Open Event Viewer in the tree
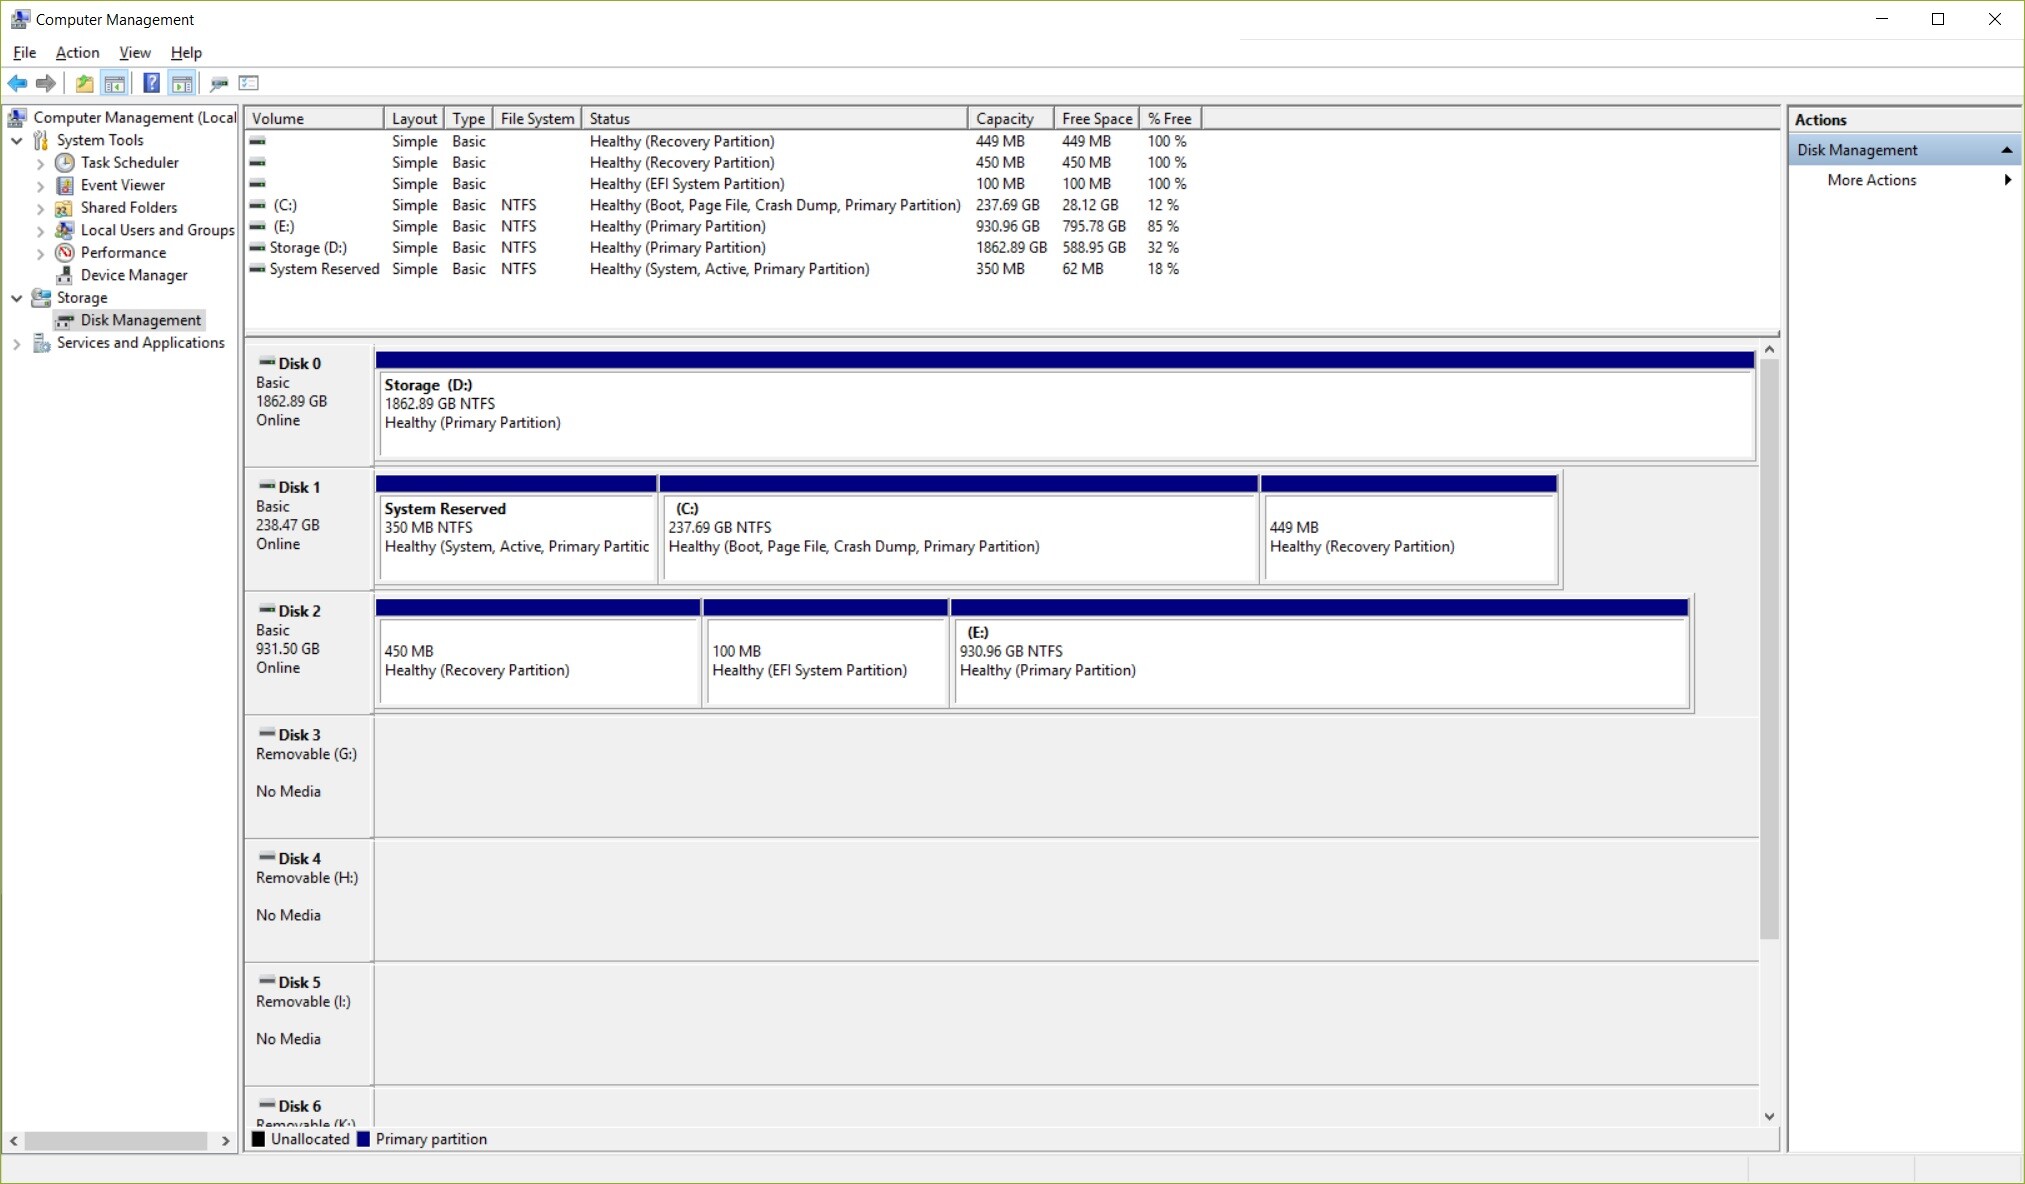2025x1184 pixels. 122,185
